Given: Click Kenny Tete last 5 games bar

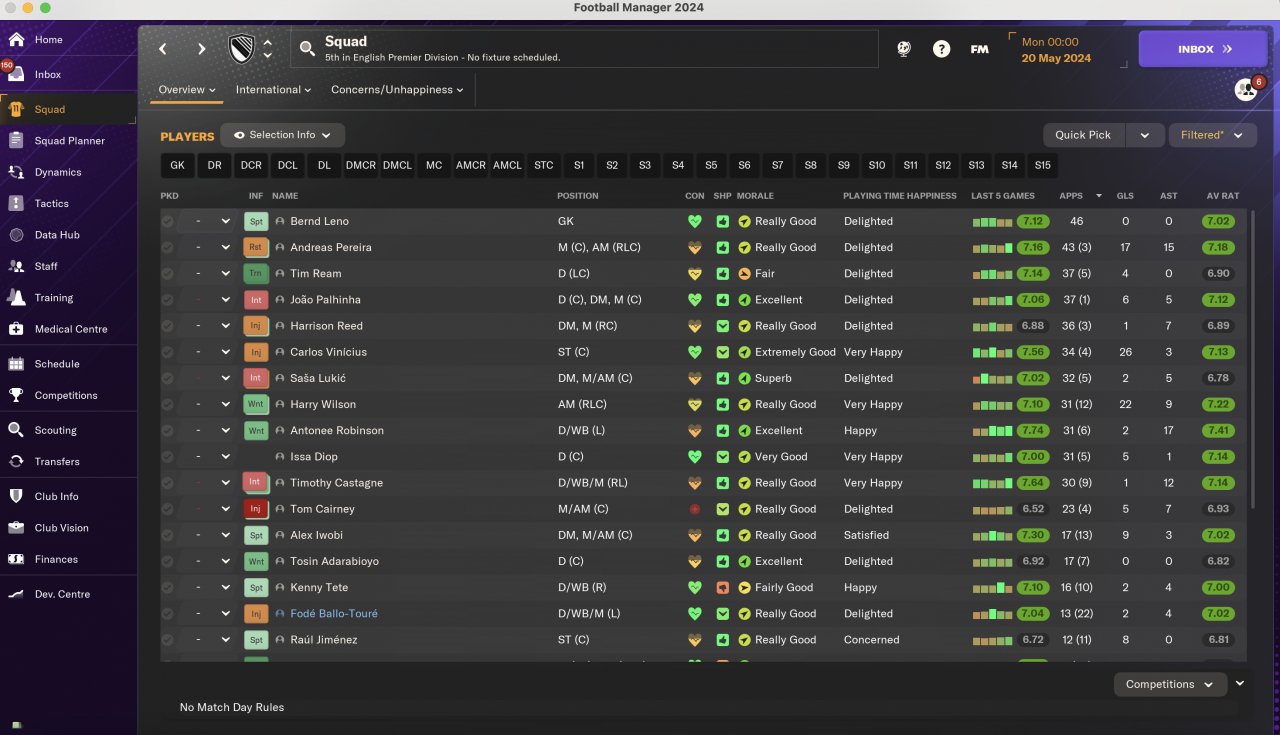Looking at the screenshot, I should 993,587.
